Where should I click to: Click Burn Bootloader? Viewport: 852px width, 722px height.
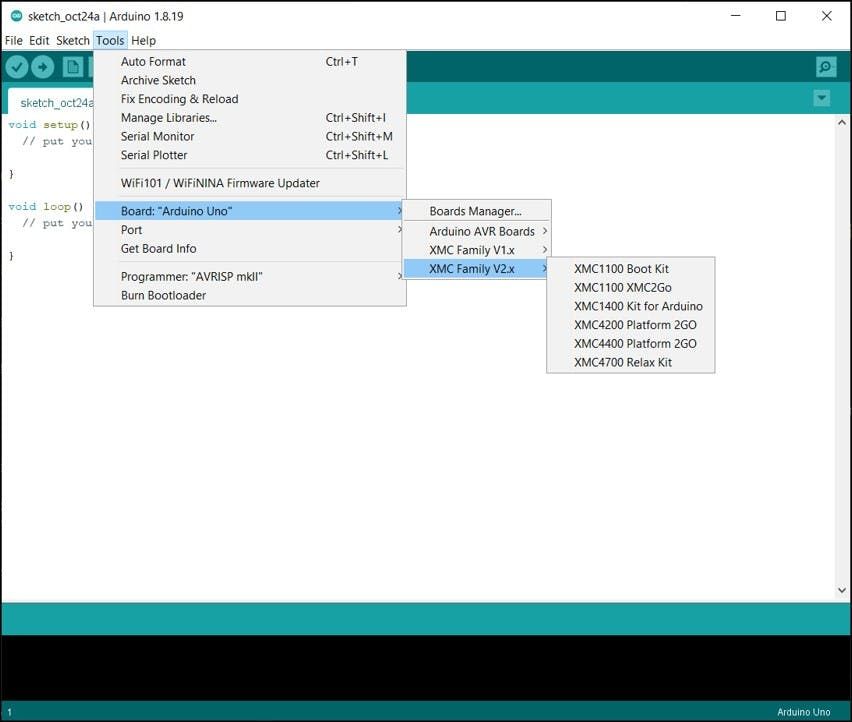[161, 295]
